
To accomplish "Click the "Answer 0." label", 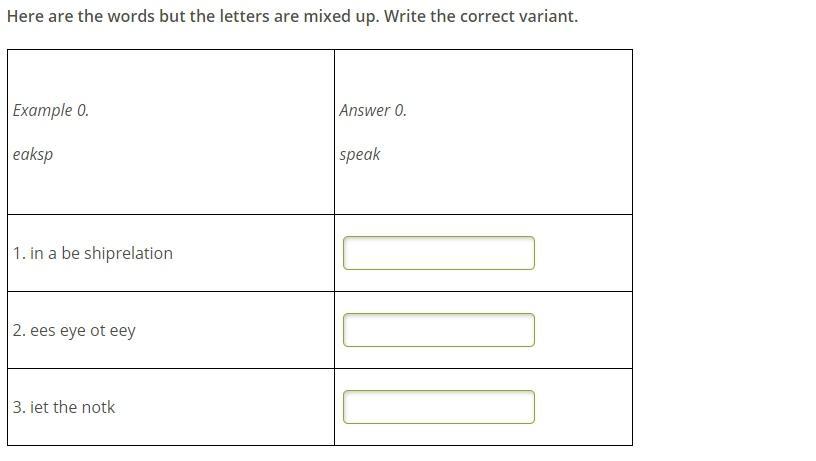I will point(373,110).
